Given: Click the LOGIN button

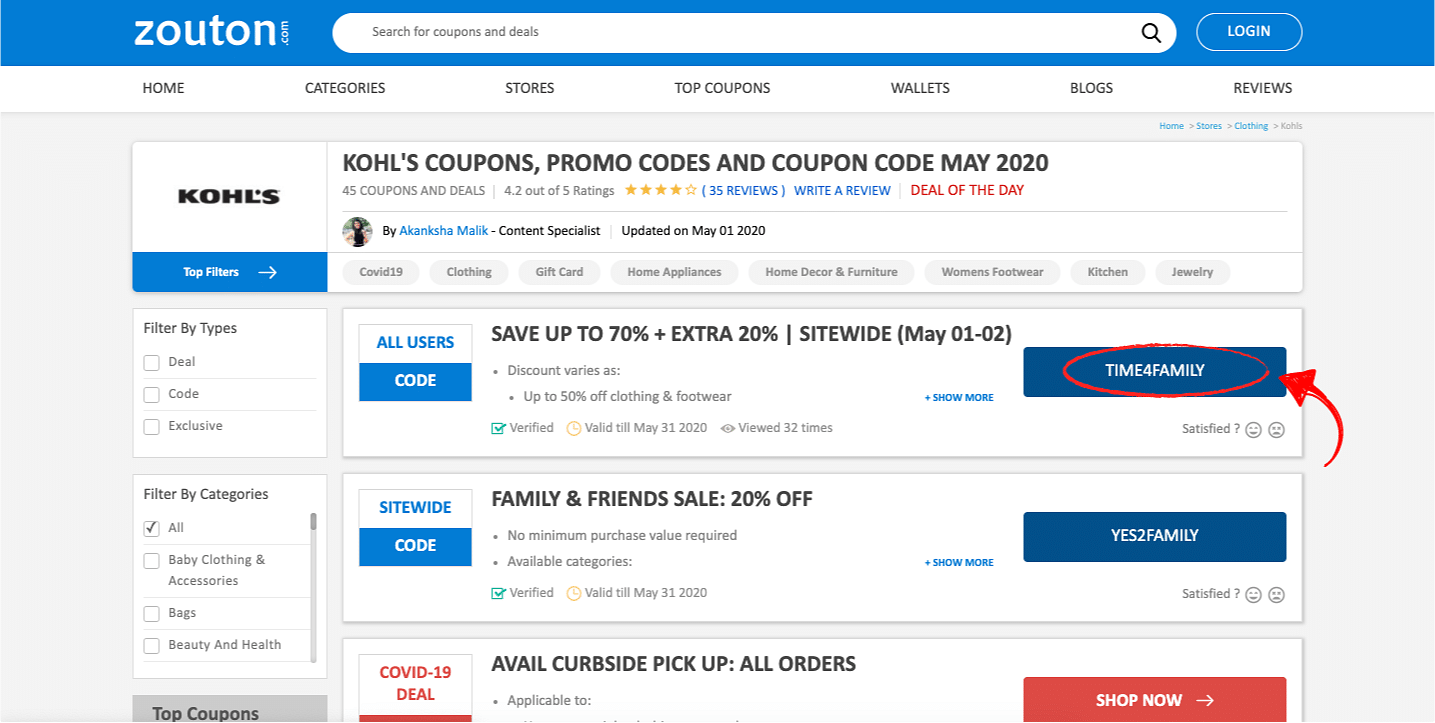Looking at the screenshot, I should pyautogui.click(x=1249, y=32).
